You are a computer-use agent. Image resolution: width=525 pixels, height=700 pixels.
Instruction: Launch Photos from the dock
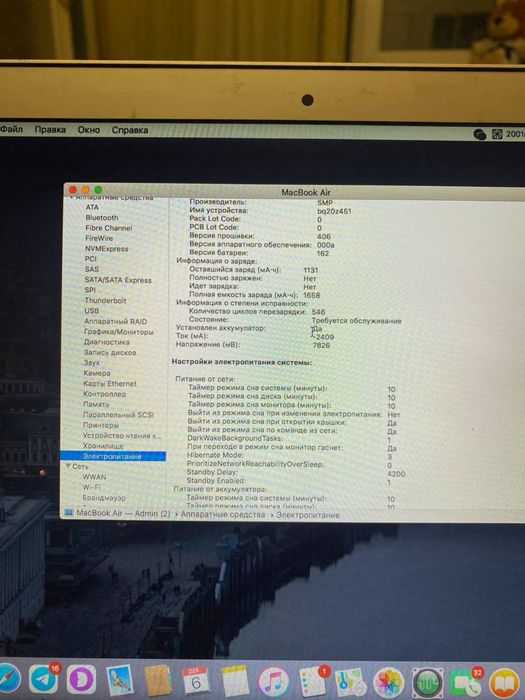coord(389,683)
